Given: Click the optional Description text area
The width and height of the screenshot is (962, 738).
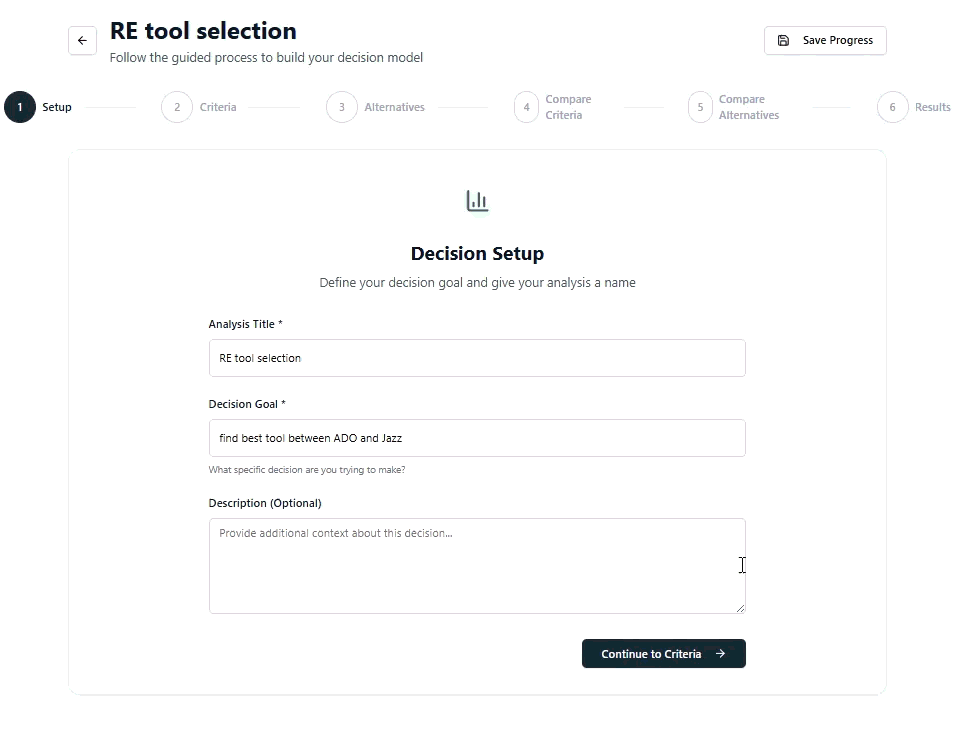Looking at the screenshot, I should (477, 565).
